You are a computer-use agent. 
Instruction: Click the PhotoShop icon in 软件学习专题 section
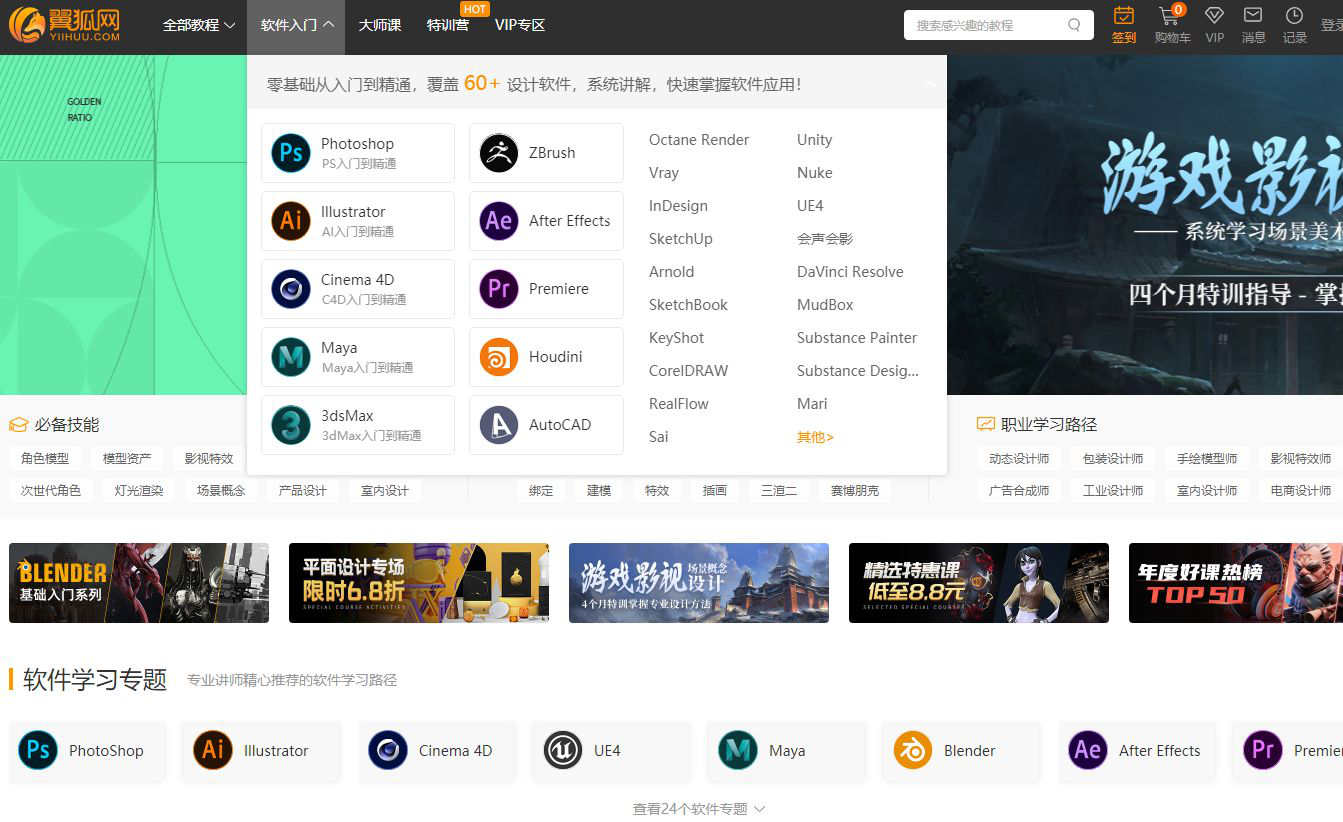[38, 750]
